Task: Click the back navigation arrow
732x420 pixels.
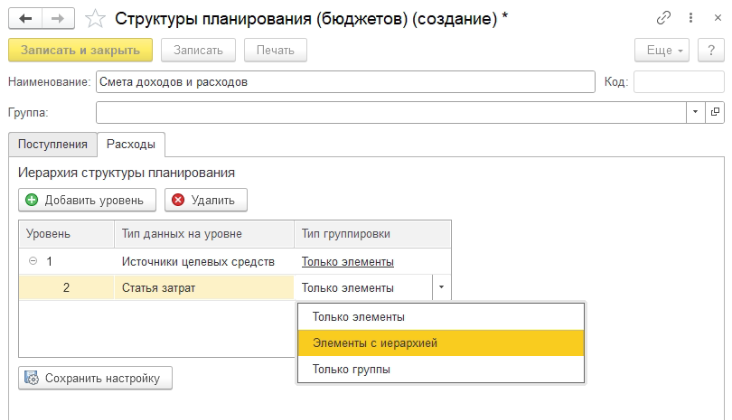Action: 25,18
